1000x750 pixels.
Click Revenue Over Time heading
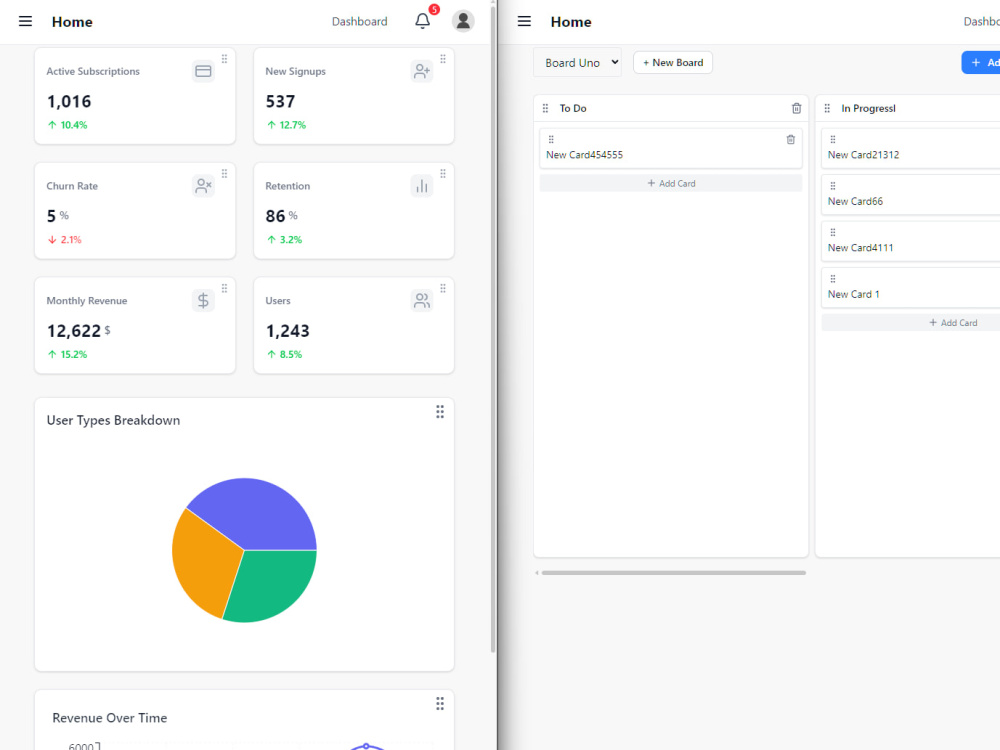click(x=110, y=718)
